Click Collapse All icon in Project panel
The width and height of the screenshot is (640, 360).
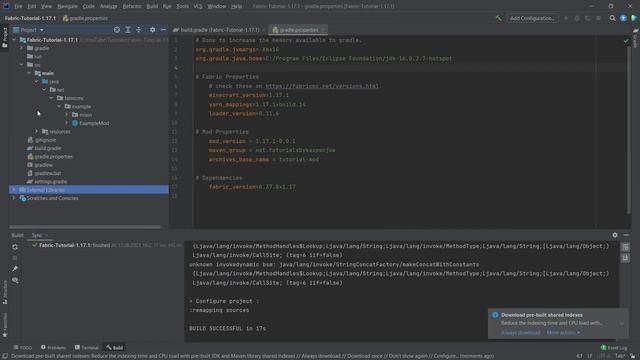point(138,30)
